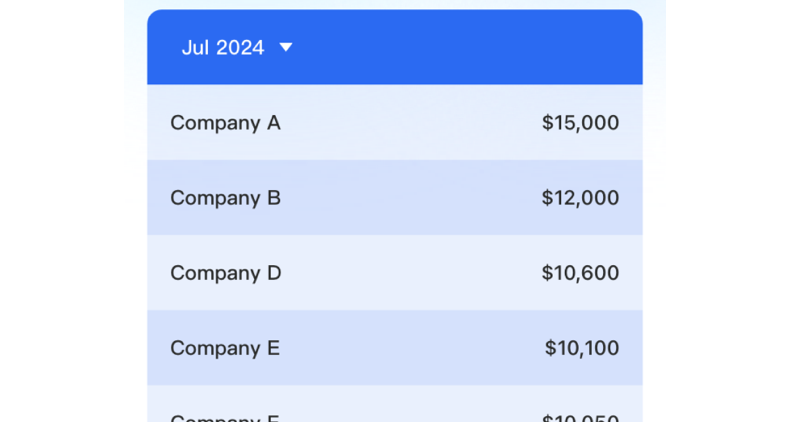The width and height of the screenshot is (790, 422).
Task: Open the Jul 2024 month selector
Action: coord(223,47)
